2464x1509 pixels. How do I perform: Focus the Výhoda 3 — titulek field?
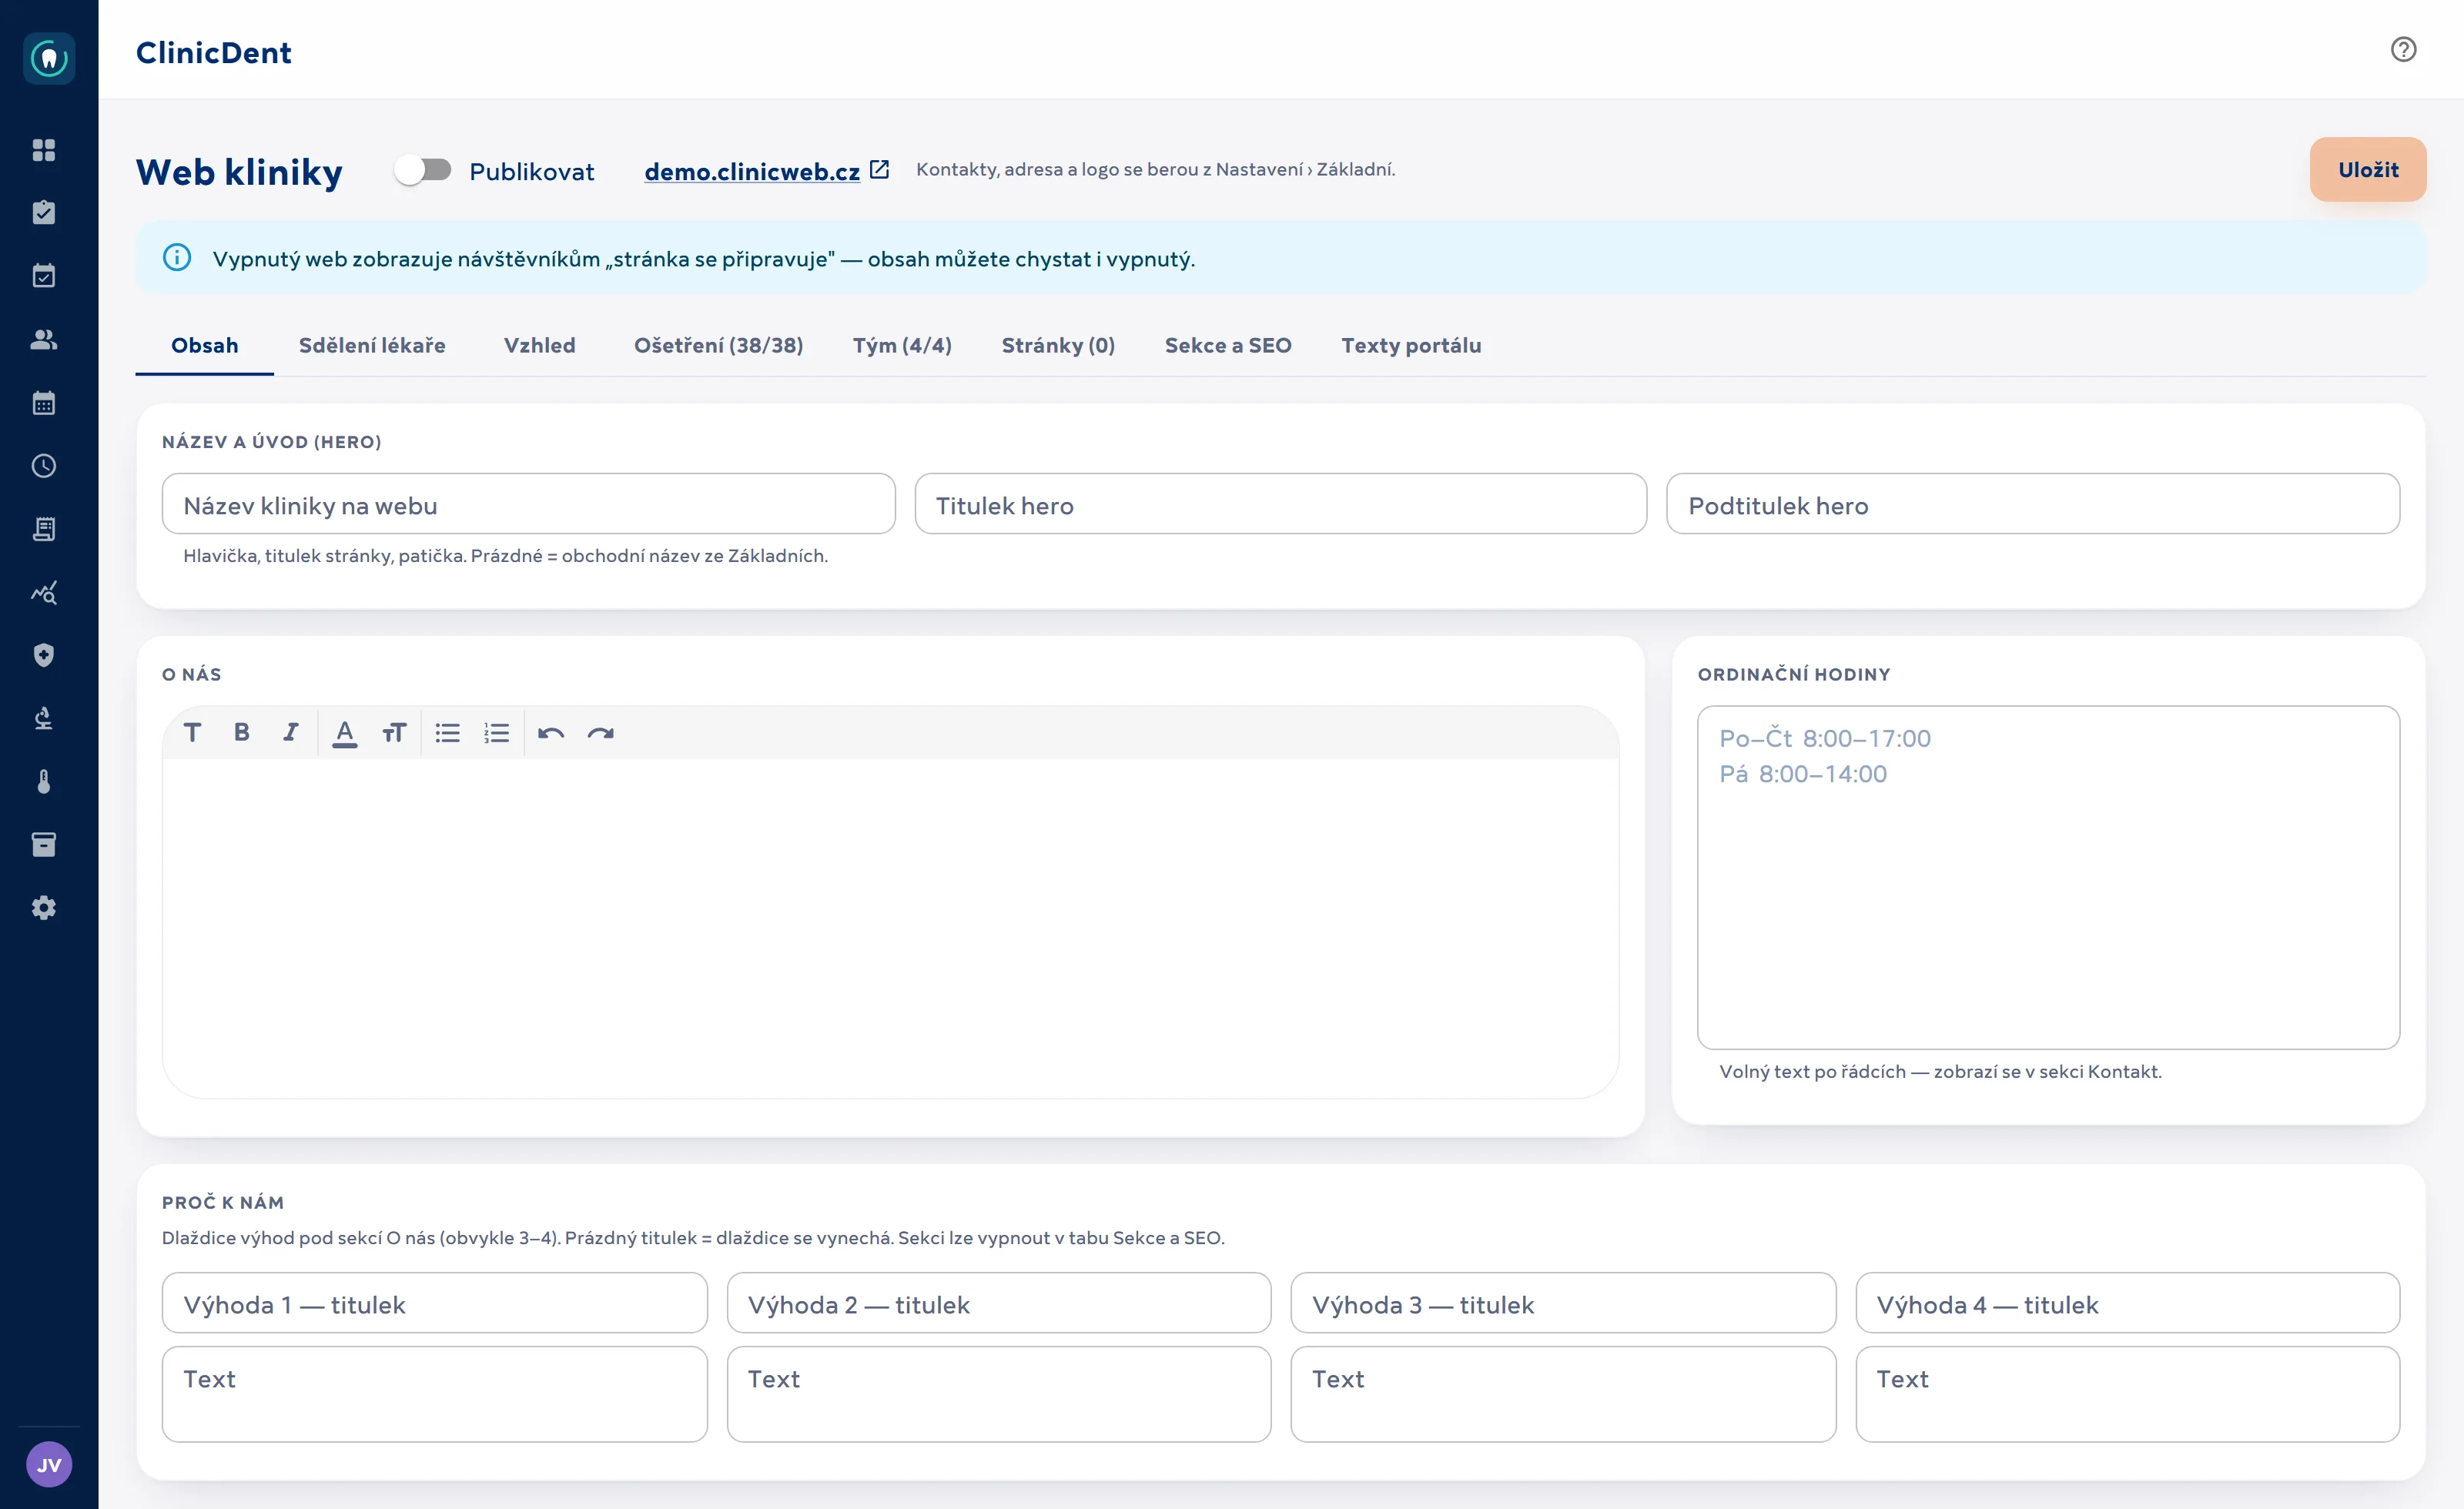1563,1303
